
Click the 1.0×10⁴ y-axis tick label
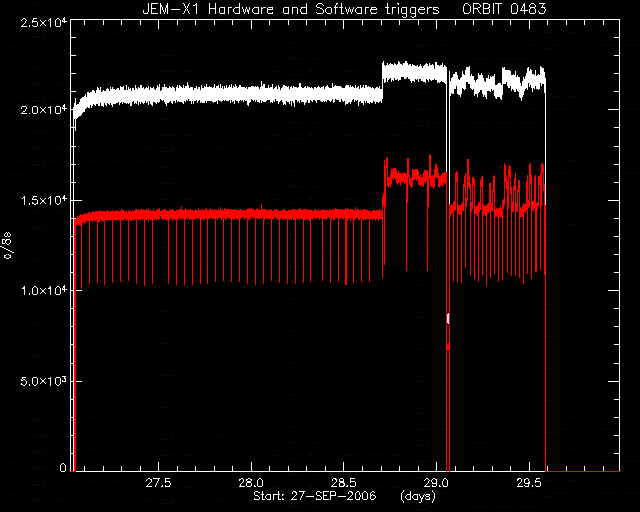pos(44,290)
